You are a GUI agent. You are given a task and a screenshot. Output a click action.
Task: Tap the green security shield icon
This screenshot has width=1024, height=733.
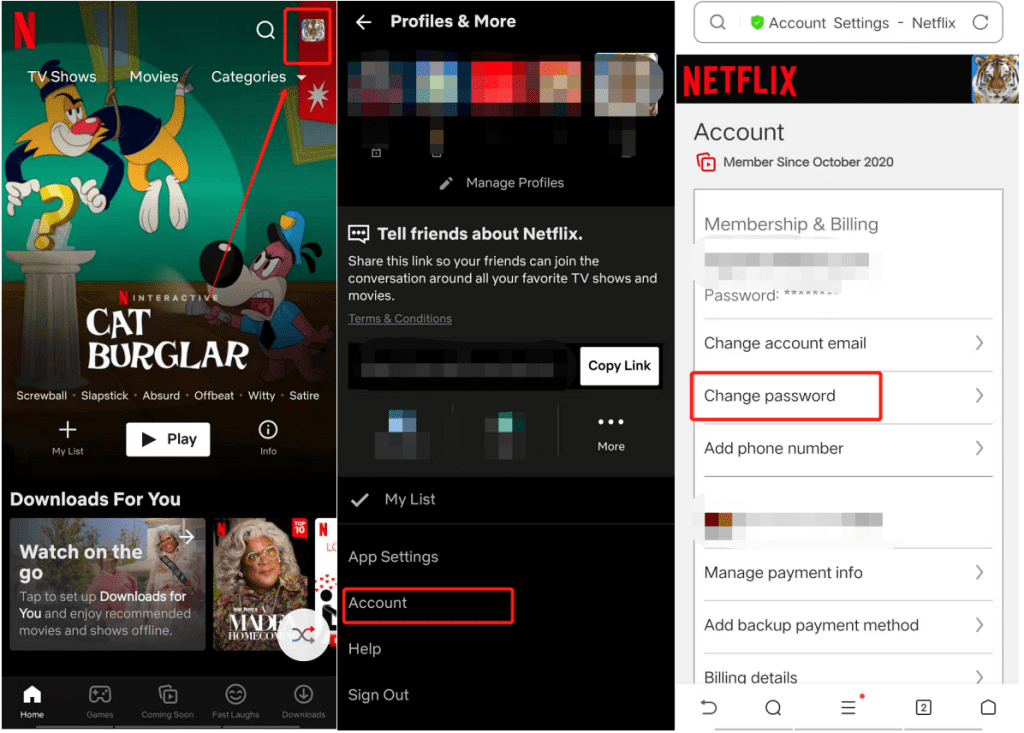coord(756,23)
